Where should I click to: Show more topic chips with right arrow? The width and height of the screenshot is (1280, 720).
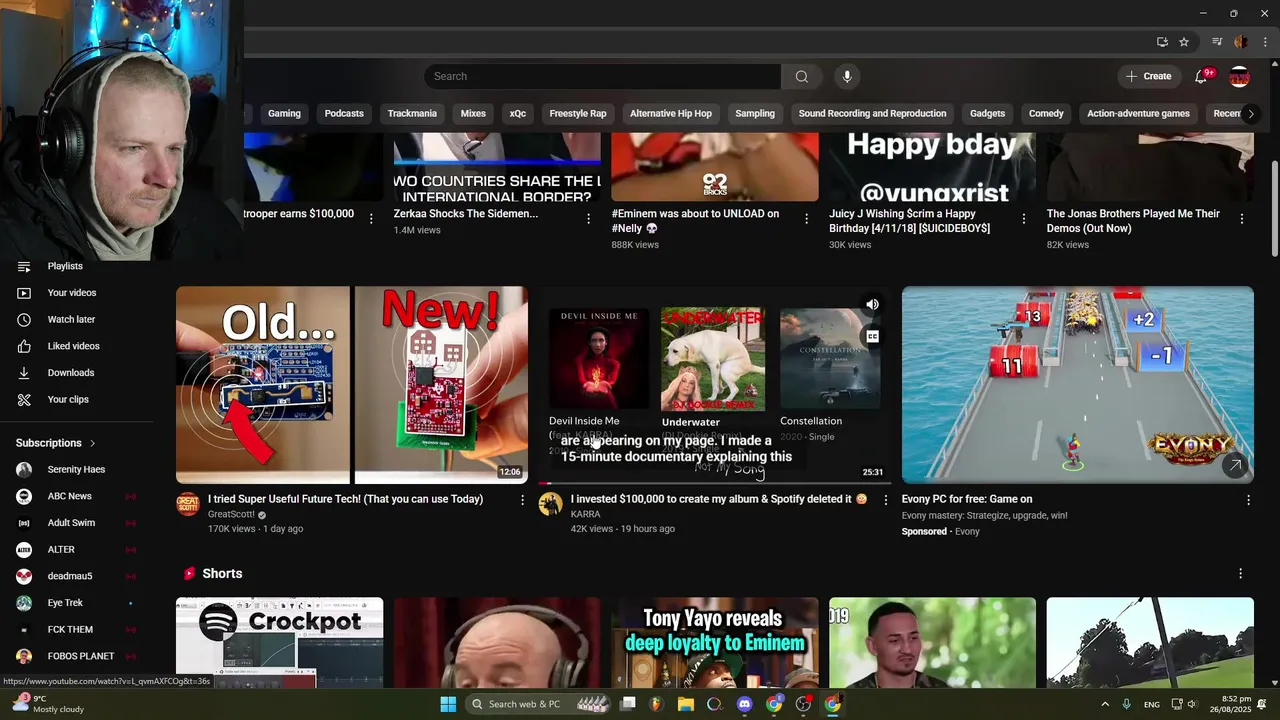click(1250, 113)
